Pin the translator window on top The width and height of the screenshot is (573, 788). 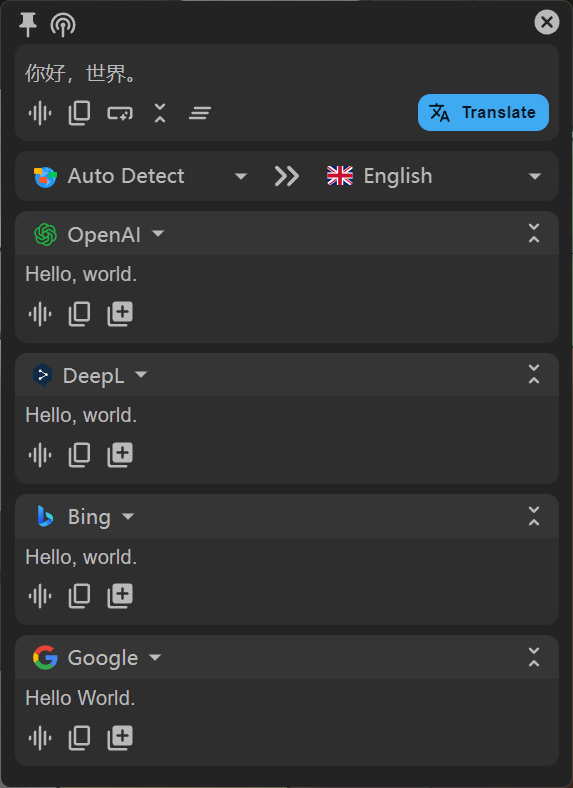click(28, 24)
